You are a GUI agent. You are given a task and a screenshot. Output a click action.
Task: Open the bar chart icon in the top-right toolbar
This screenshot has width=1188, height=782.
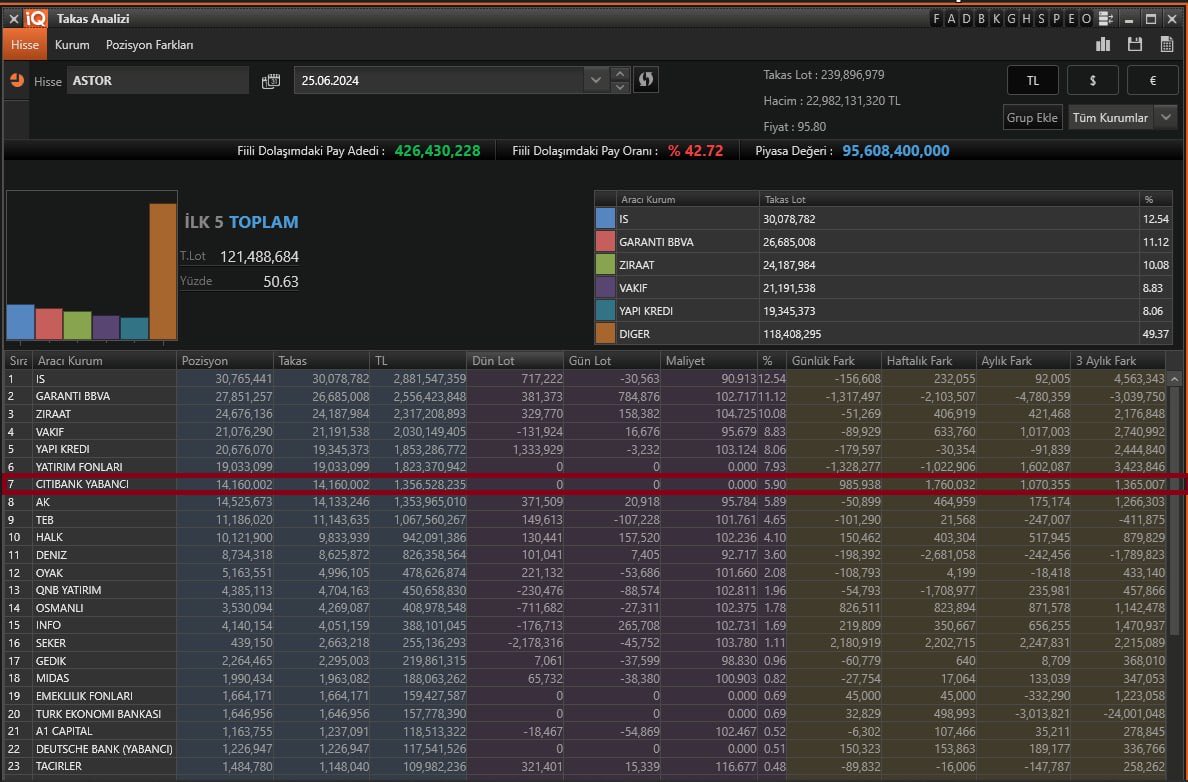coord(1103,45)
